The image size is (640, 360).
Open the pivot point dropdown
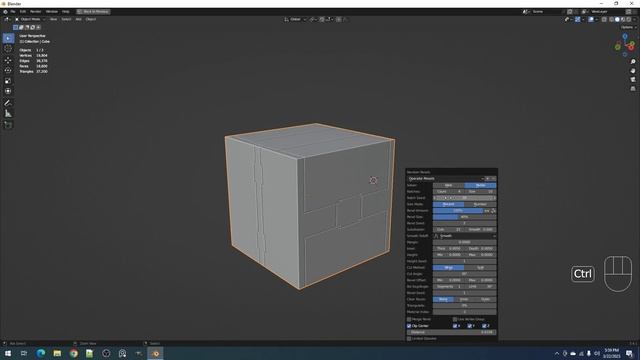313,19
